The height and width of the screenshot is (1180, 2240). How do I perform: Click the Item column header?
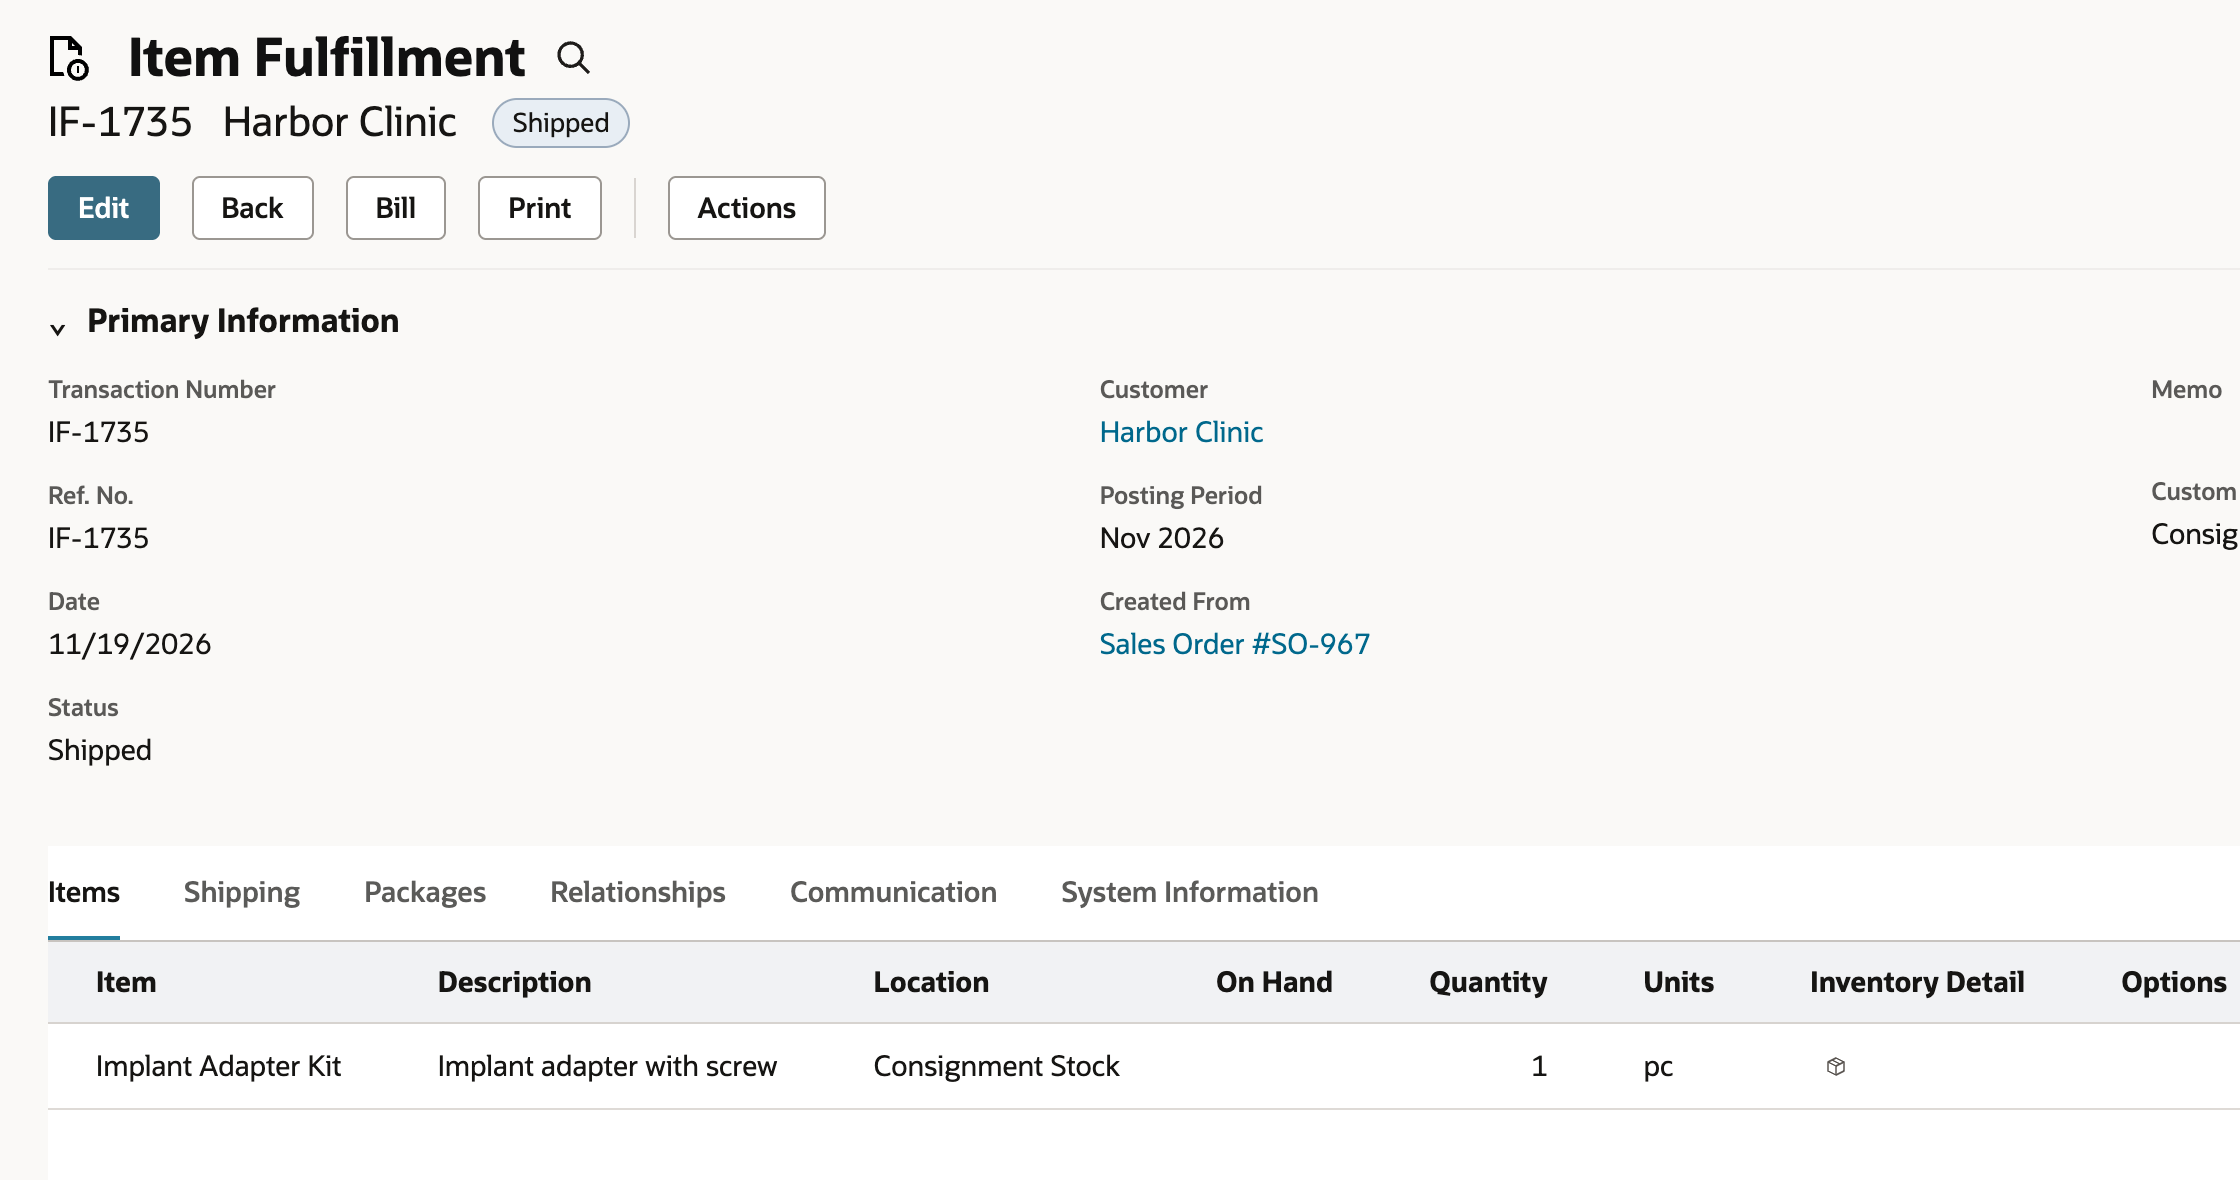pyautogui.click(x=126, y=982)
